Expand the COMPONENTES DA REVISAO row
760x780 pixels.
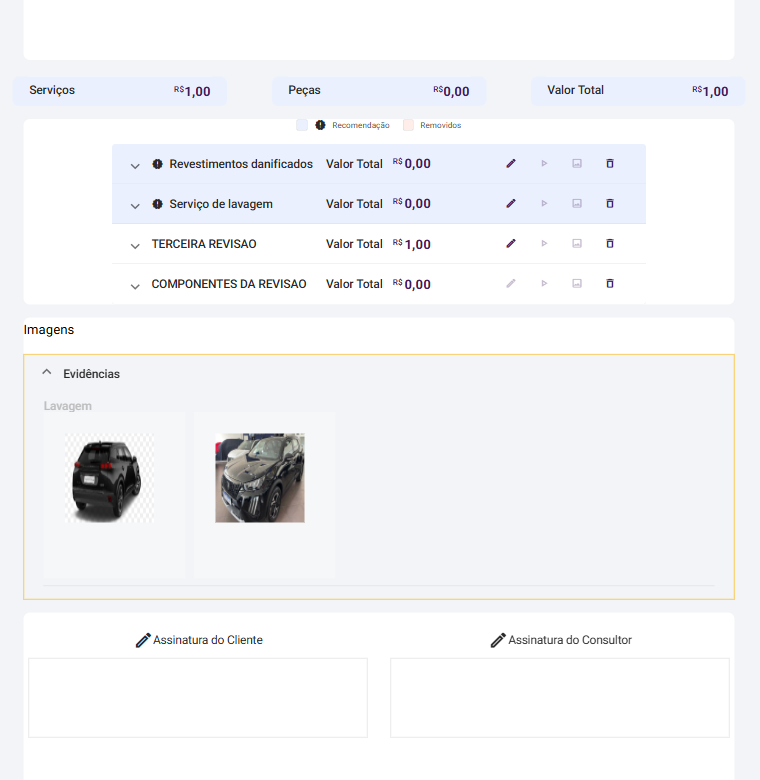(135, 286)
